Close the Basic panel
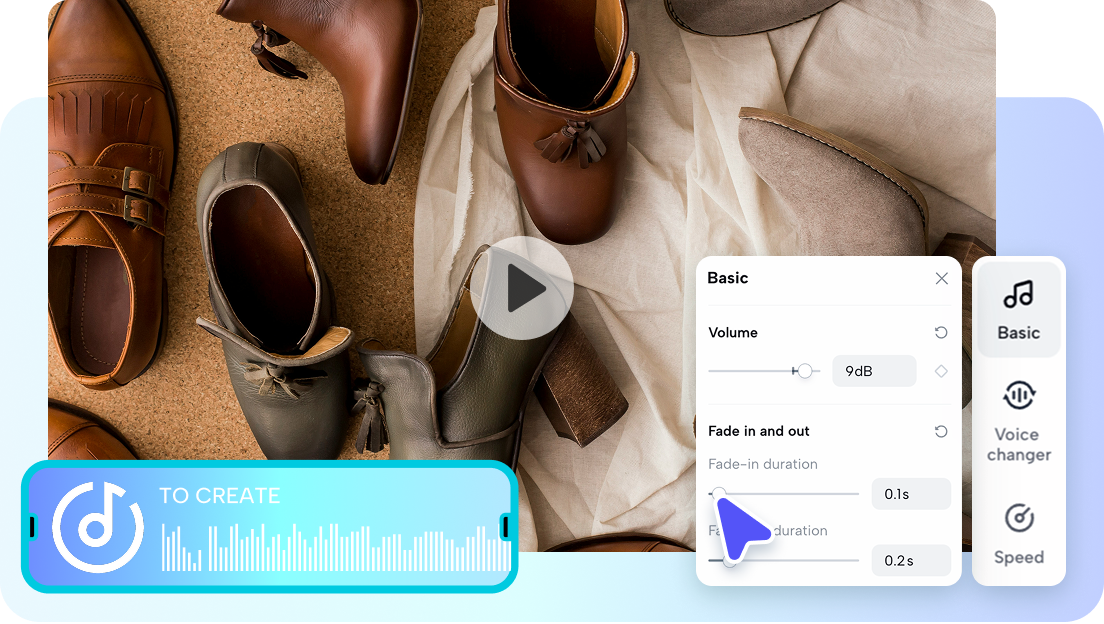 click(x=941, y=278)
